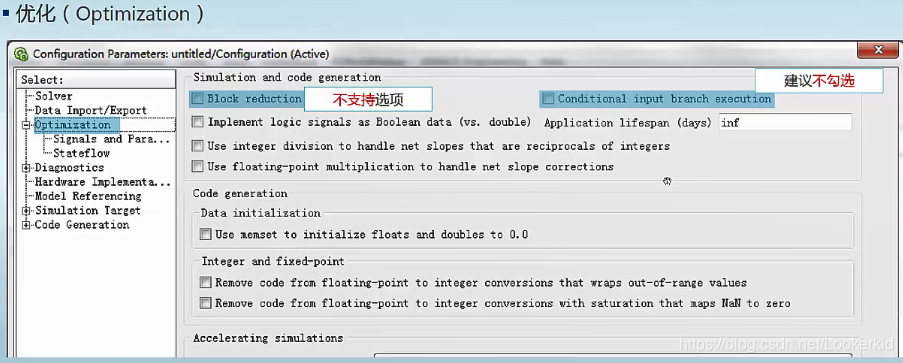Enable the Block reduction checkbox
This screenshot has height=363, width=903.
[198, 99]
